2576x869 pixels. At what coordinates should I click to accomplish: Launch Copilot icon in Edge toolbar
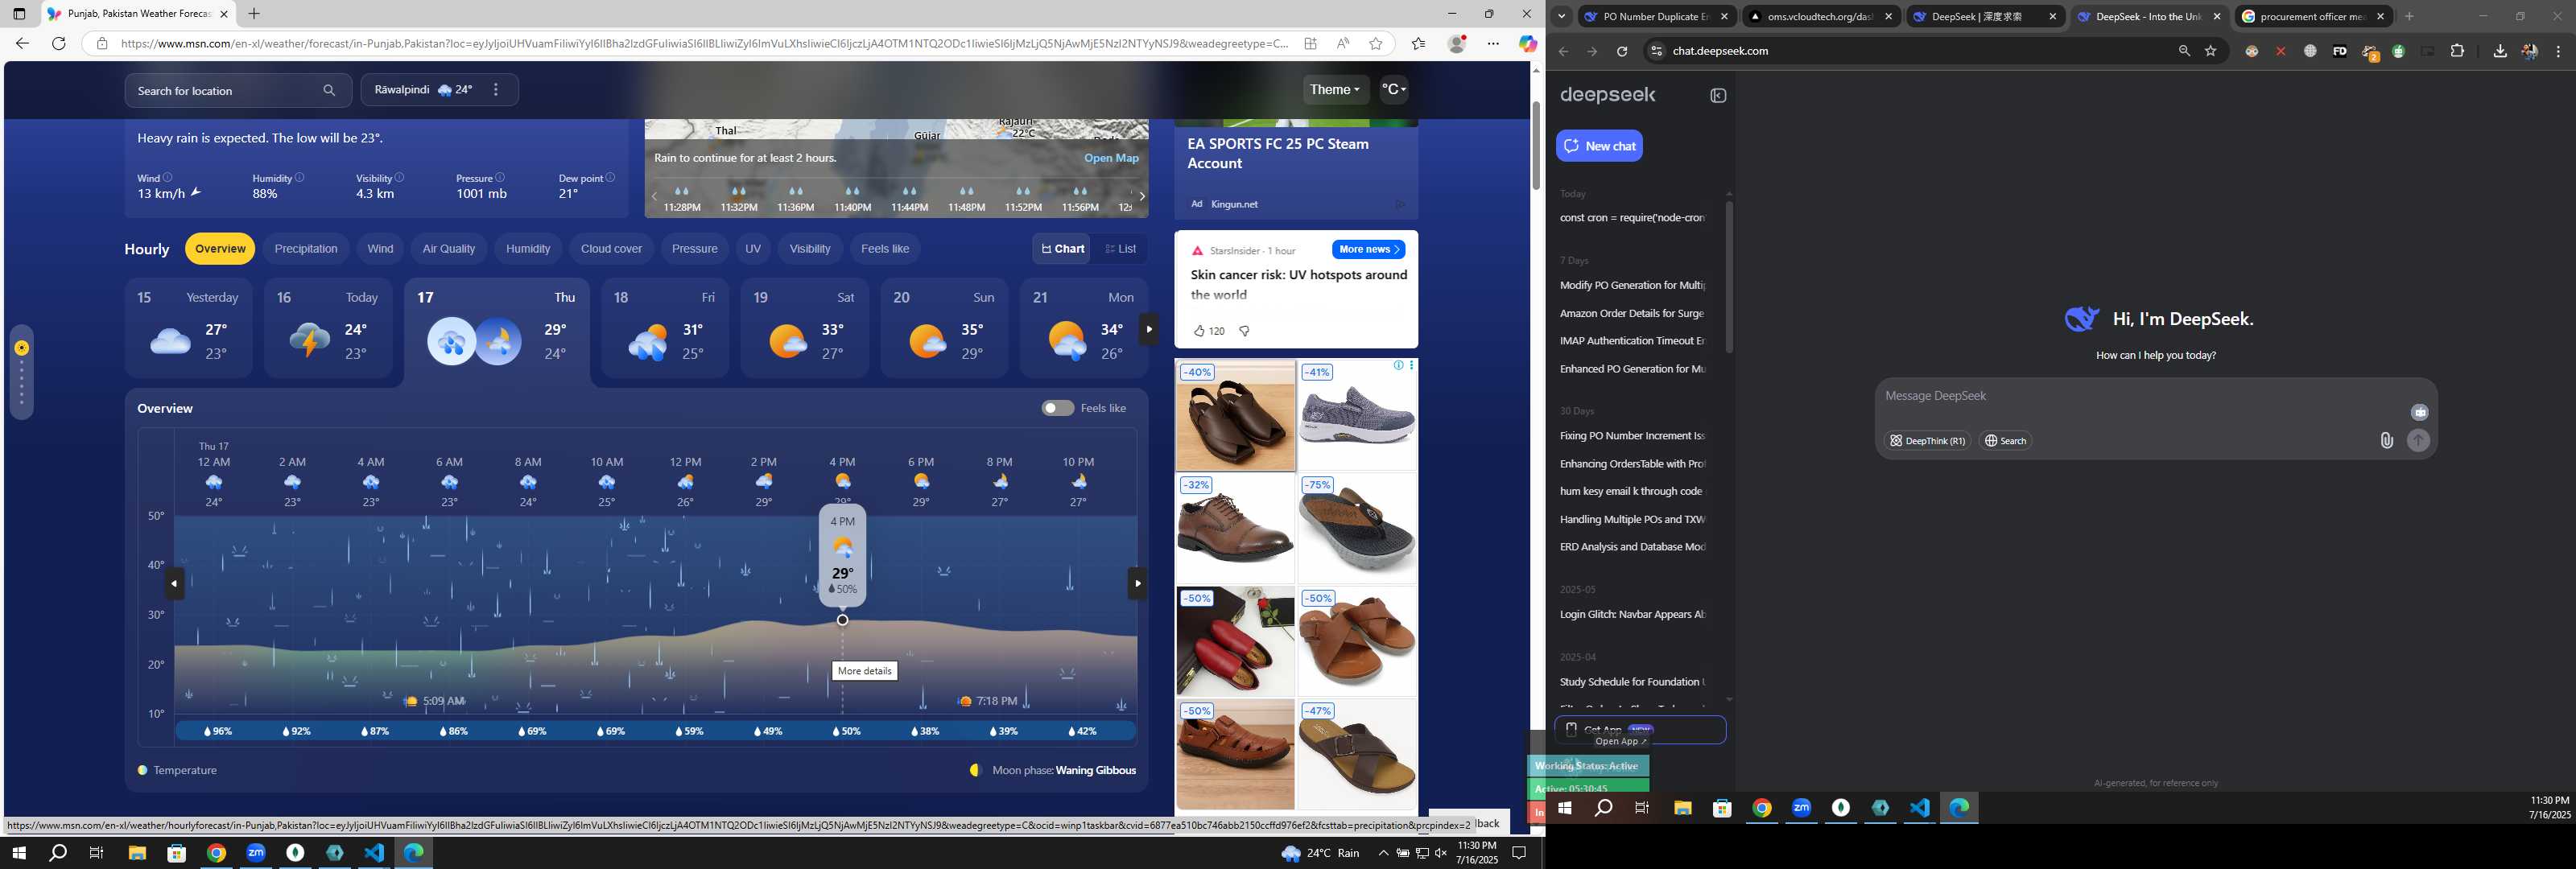[1527, 44]
